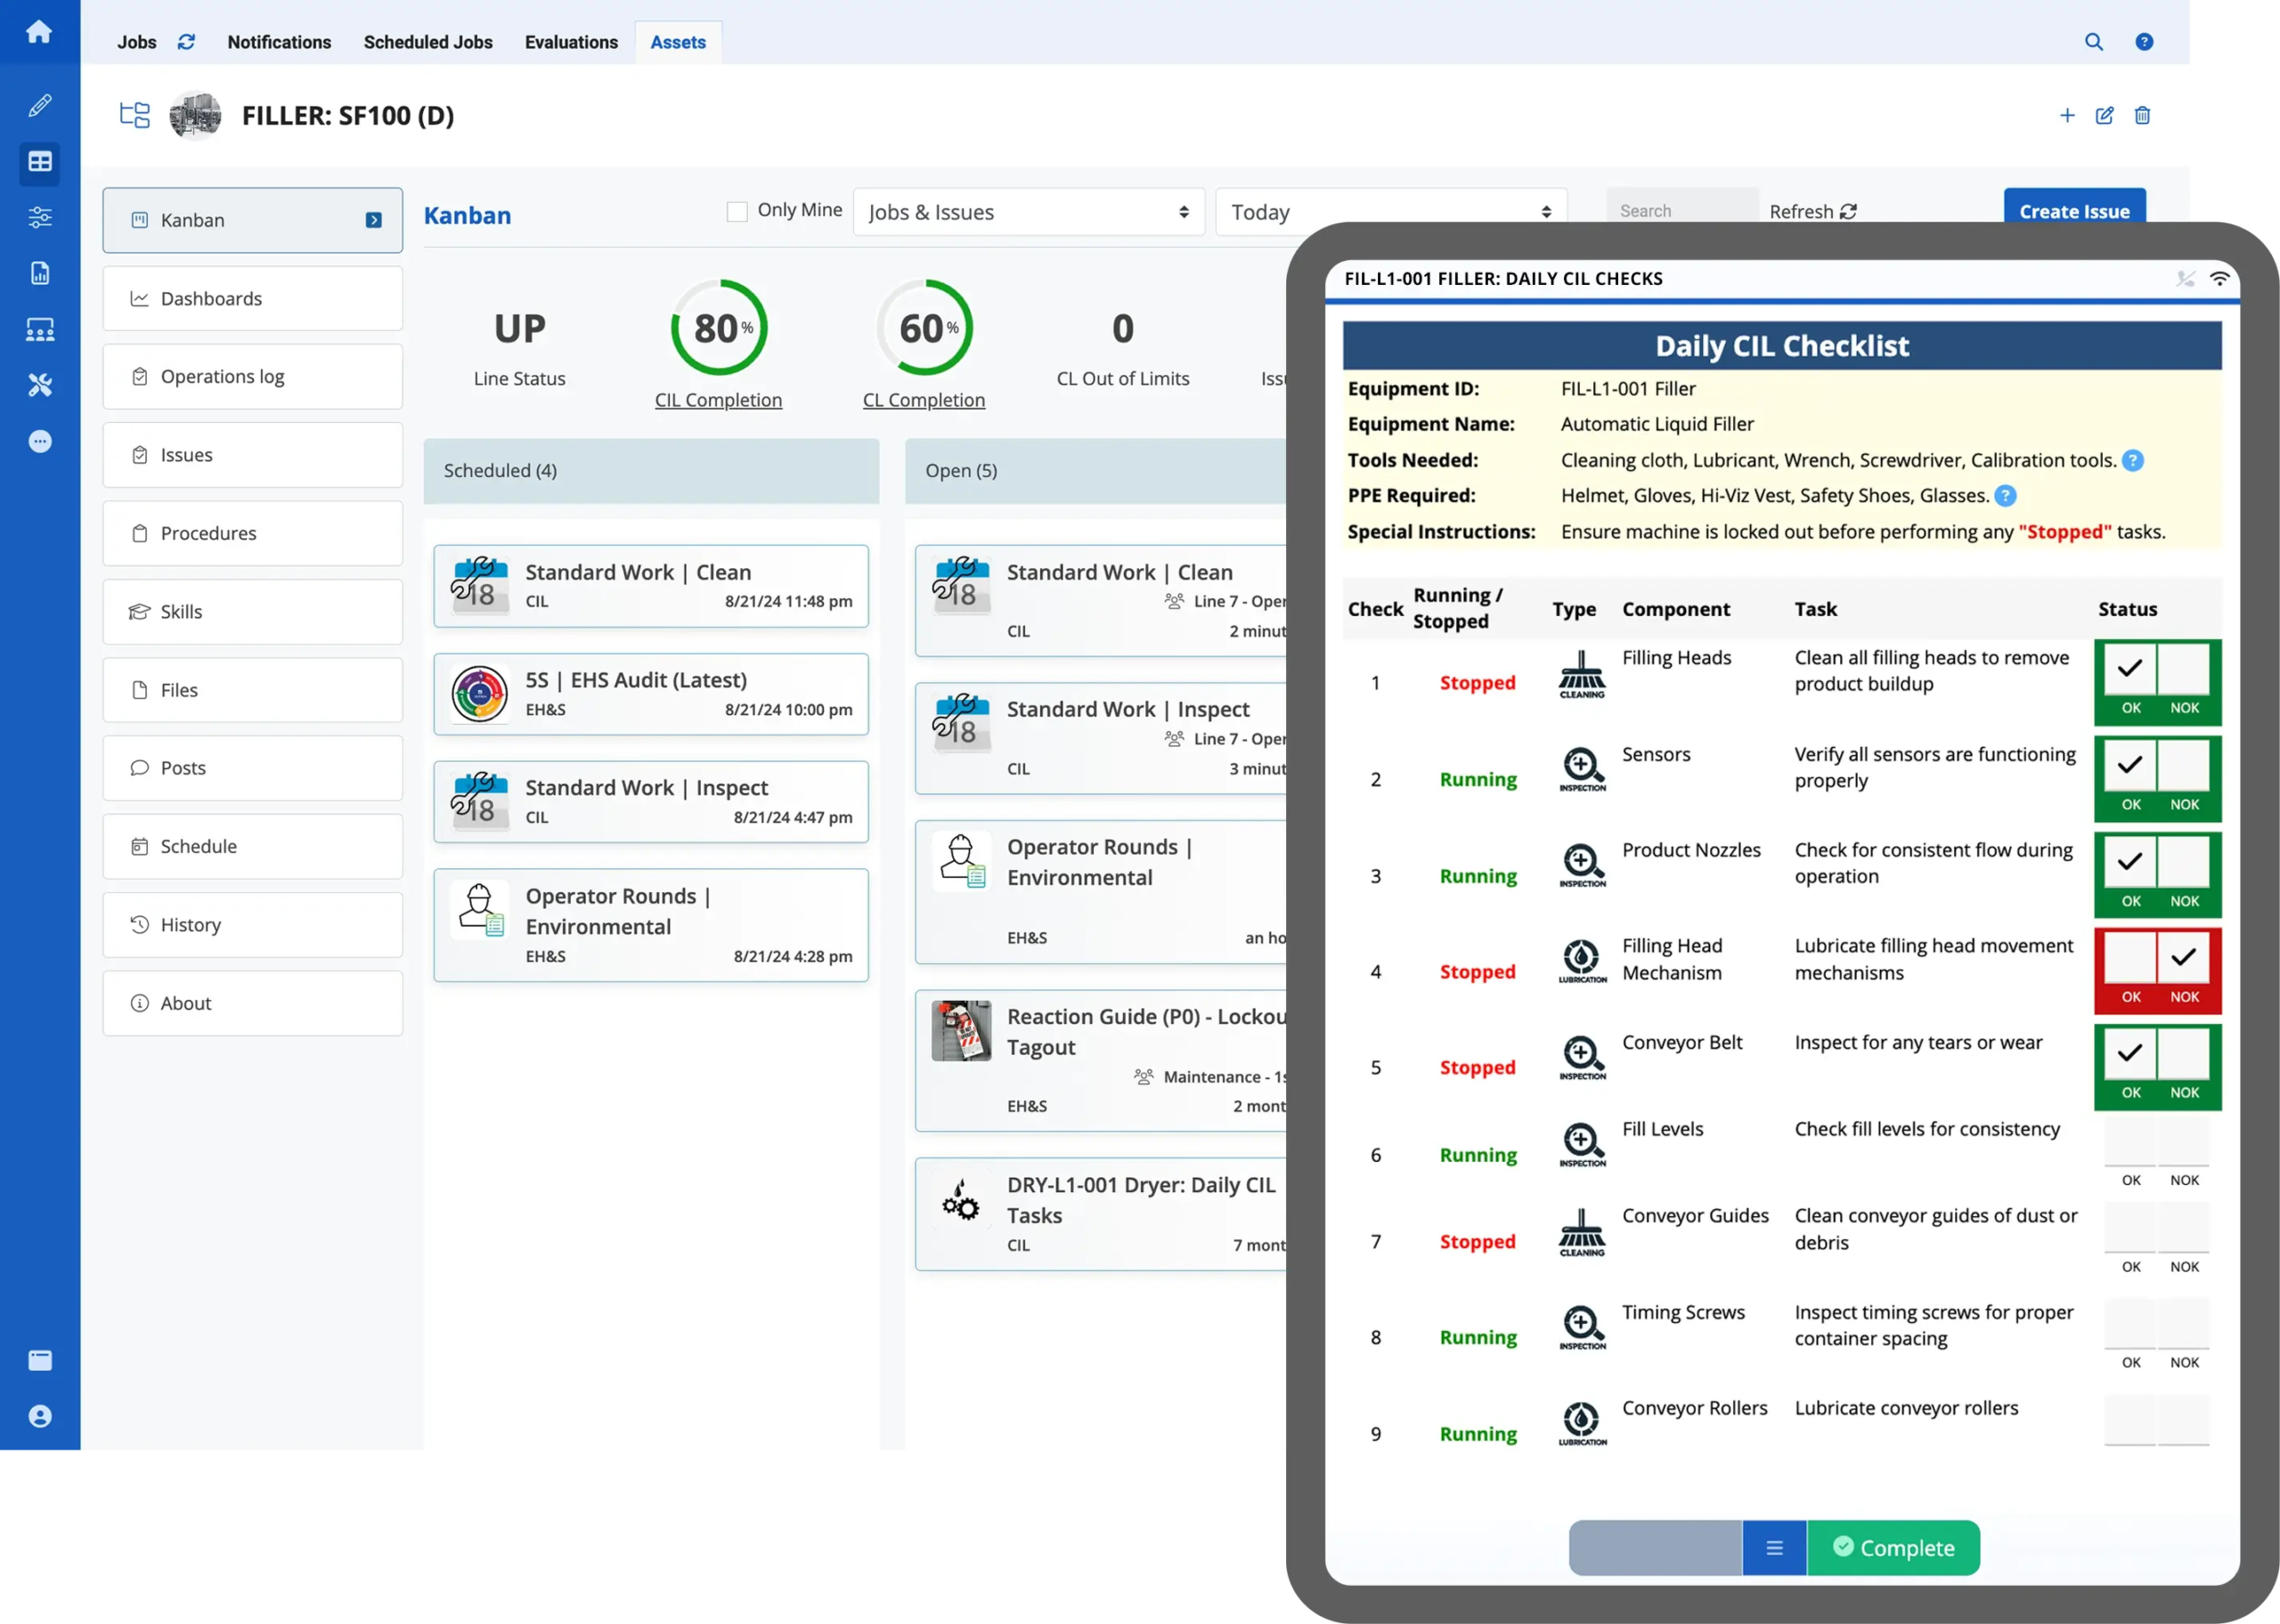Click the cleaning icon for Filling Heads

(1582, 675)
